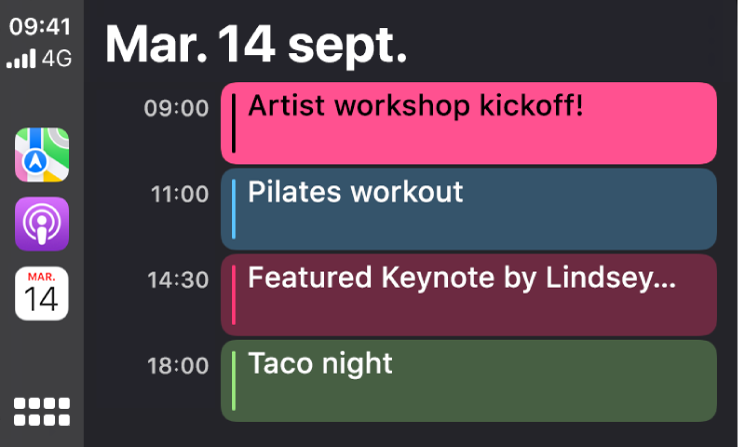Tap the pink color bar on Featured Keynote
Viewport: 739px width, 447px height.
(x=234, y=294)
